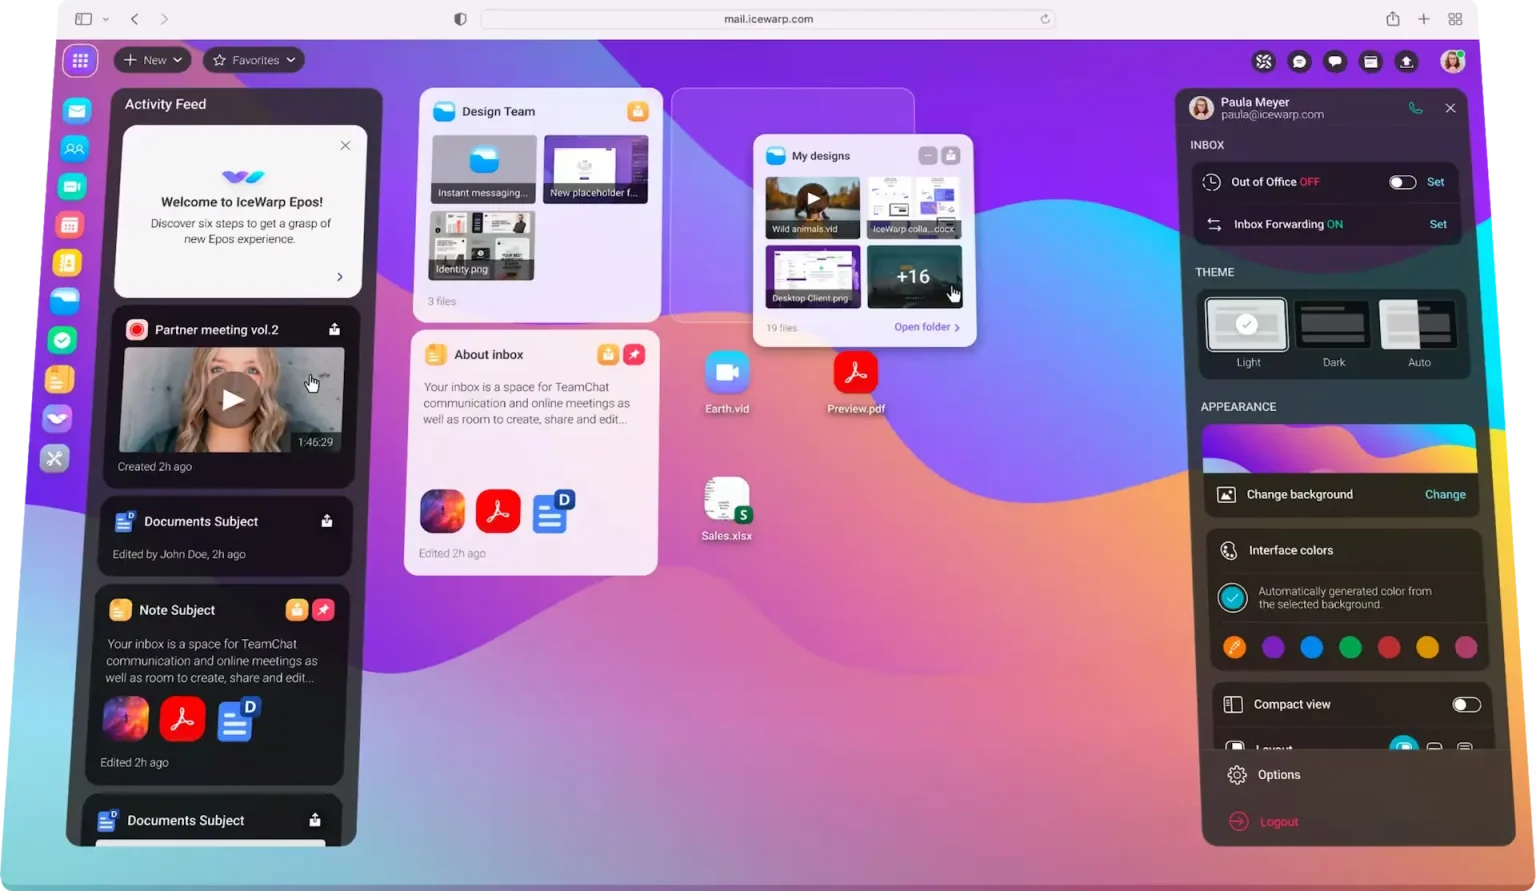Open the Sales.xlsx spreadsheet icon
Viewport: 1536px width, 891px height.
(727, 500)
